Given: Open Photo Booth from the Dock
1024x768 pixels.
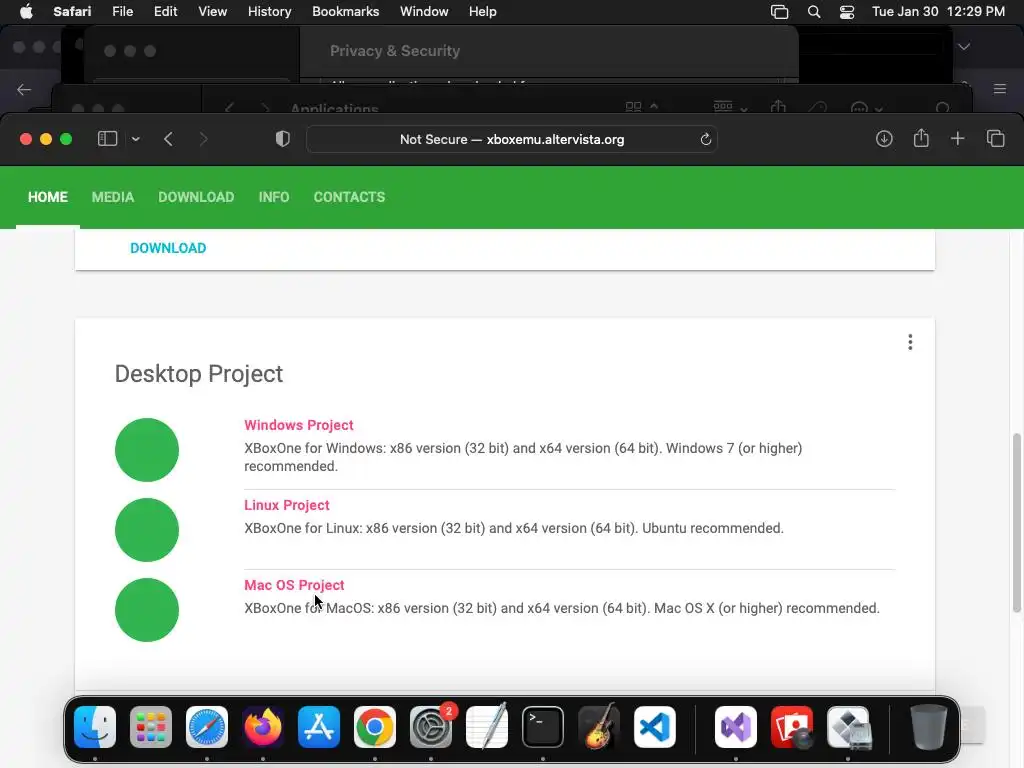Looking at the screenshot, I should [792, 727].
